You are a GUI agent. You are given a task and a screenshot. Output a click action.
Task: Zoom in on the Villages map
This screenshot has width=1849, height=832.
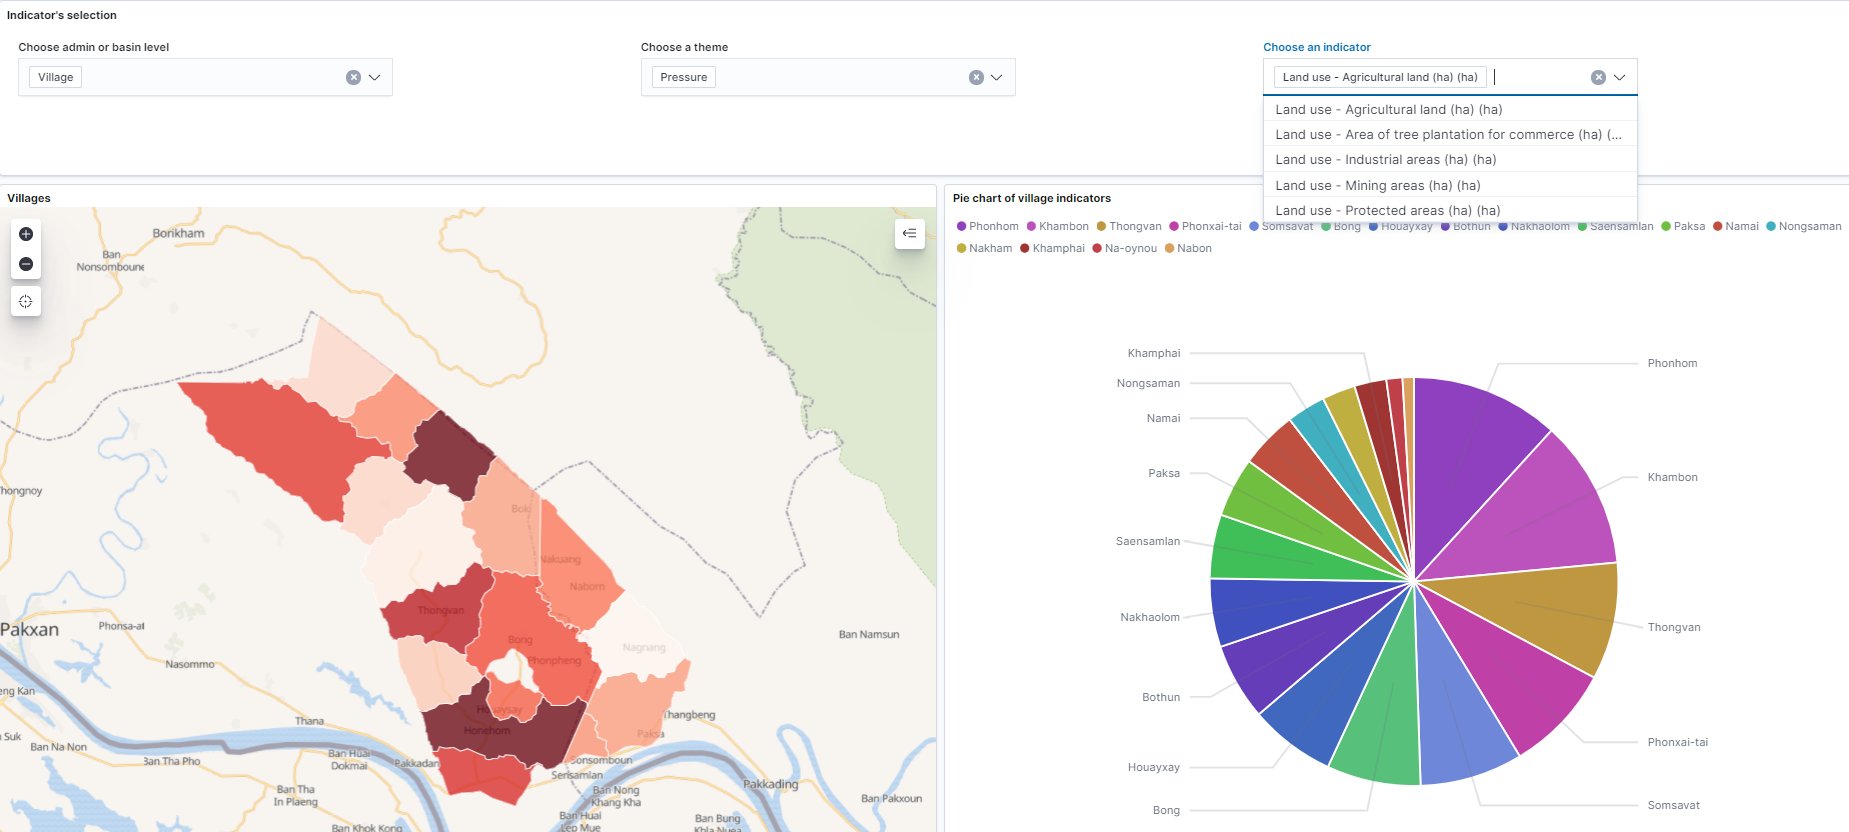[x=26, y=234]
